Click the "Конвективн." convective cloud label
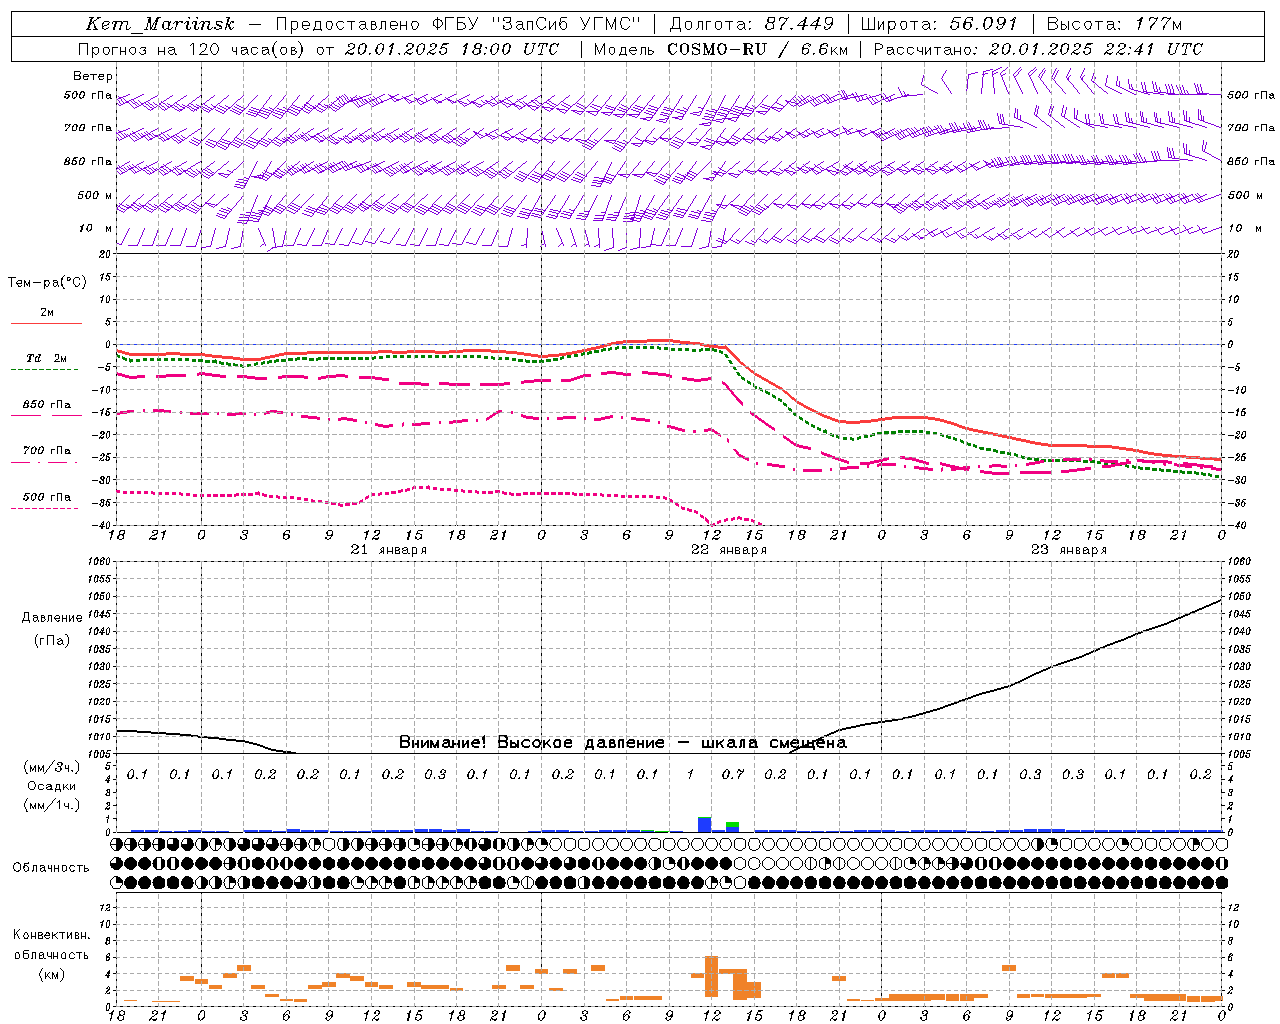The image size is (1280, 1024). (51, 935)
